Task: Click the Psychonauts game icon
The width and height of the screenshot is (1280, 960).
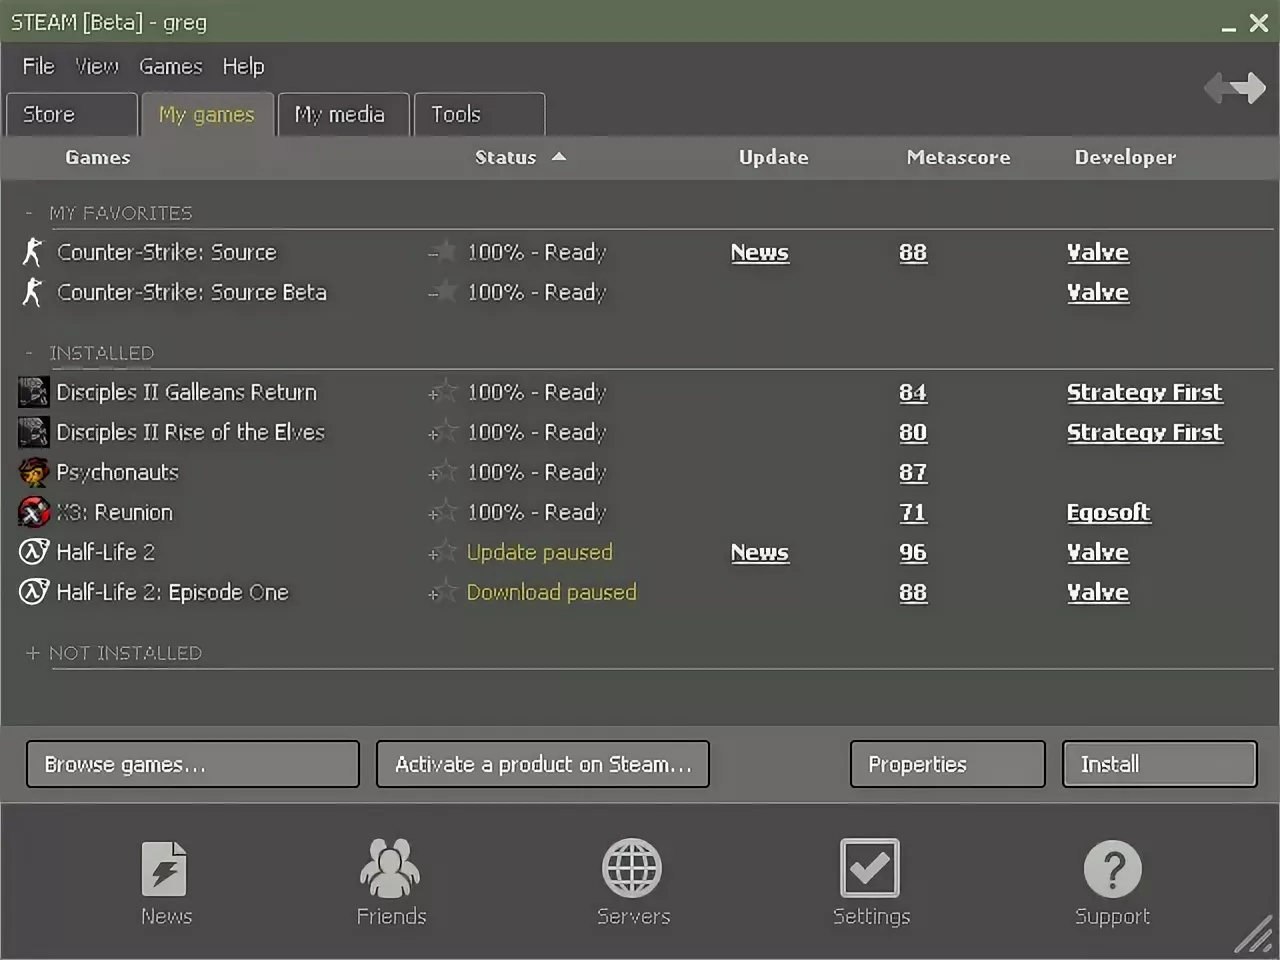Action: click(x=33, y=472)
